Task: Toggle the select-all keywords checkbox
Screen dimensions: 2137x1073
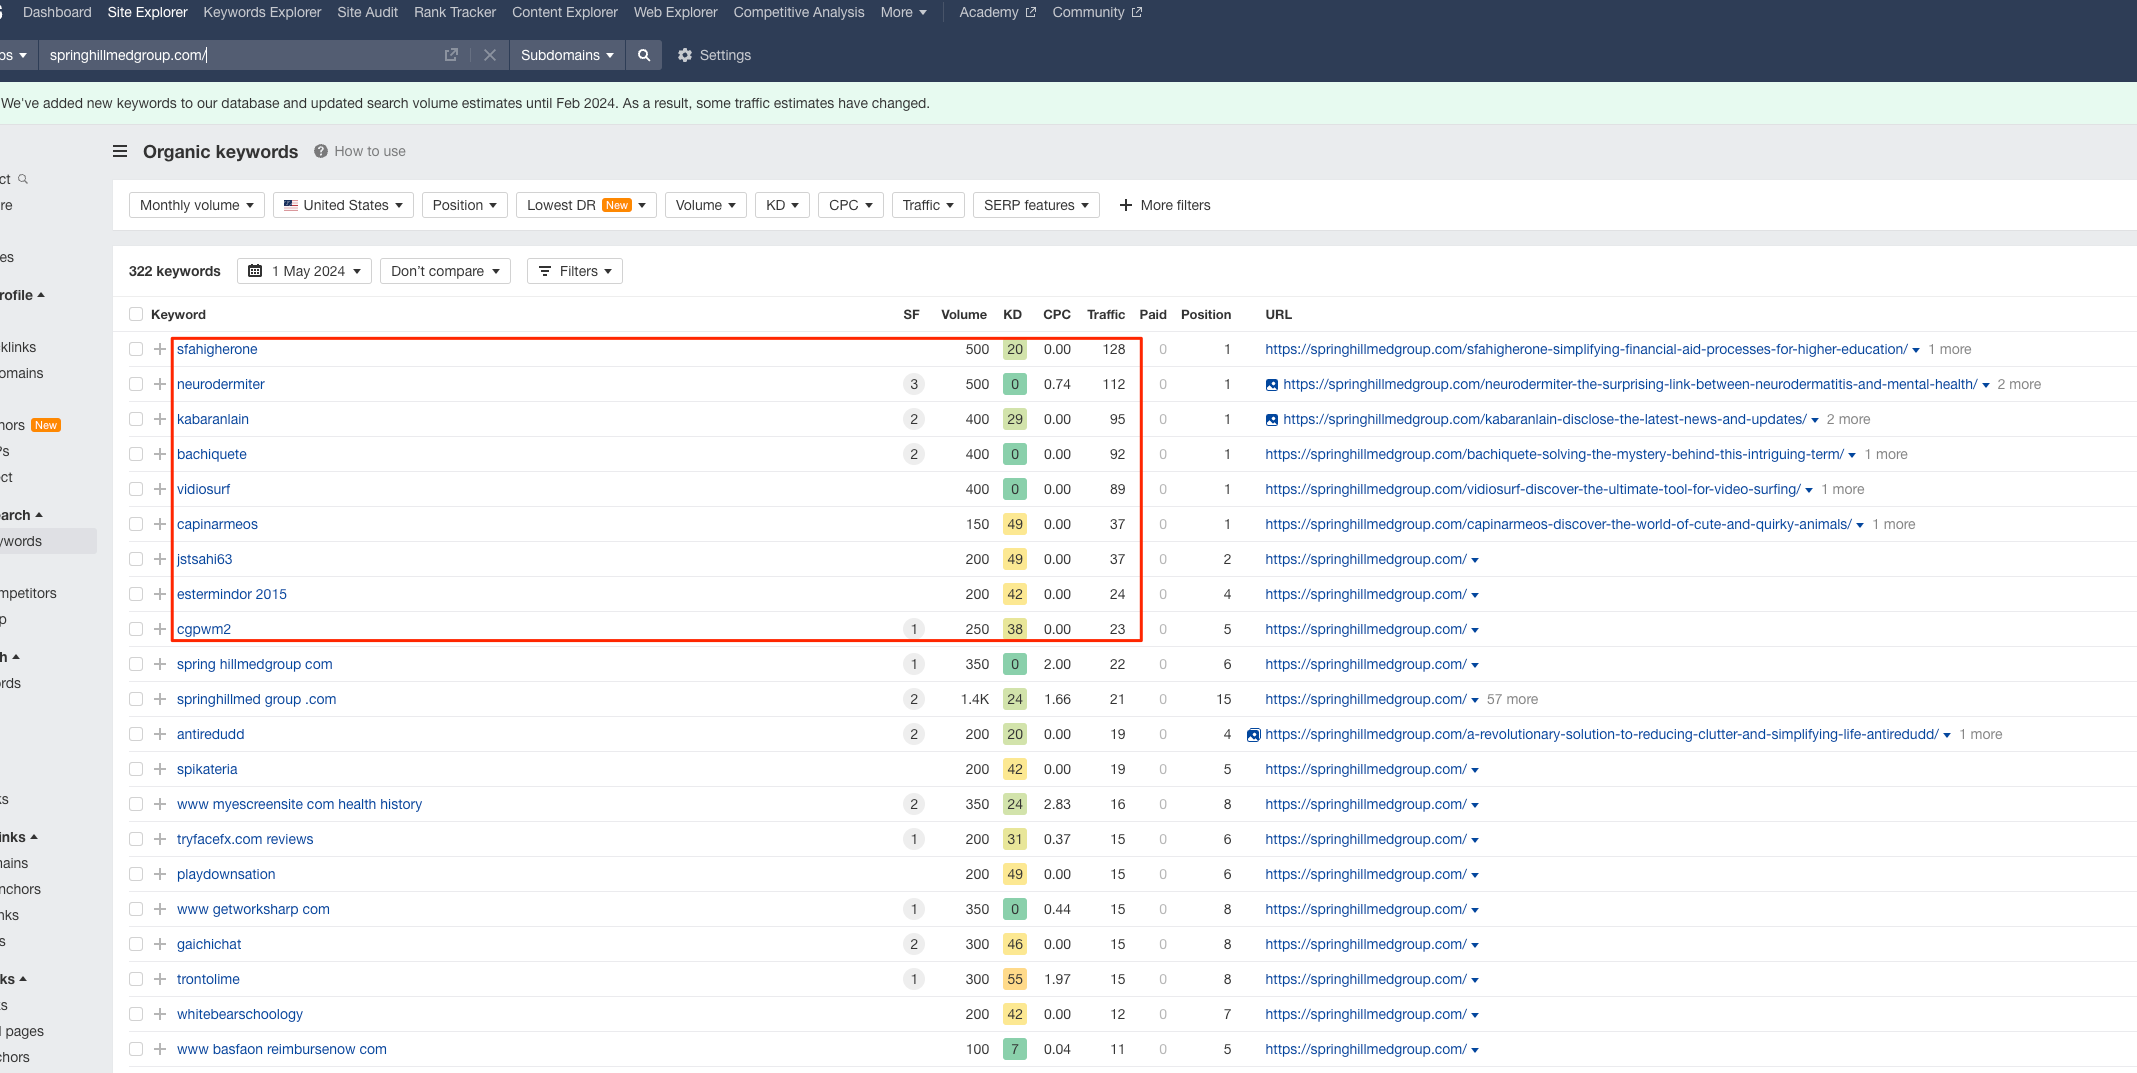Action: point(136,314)
